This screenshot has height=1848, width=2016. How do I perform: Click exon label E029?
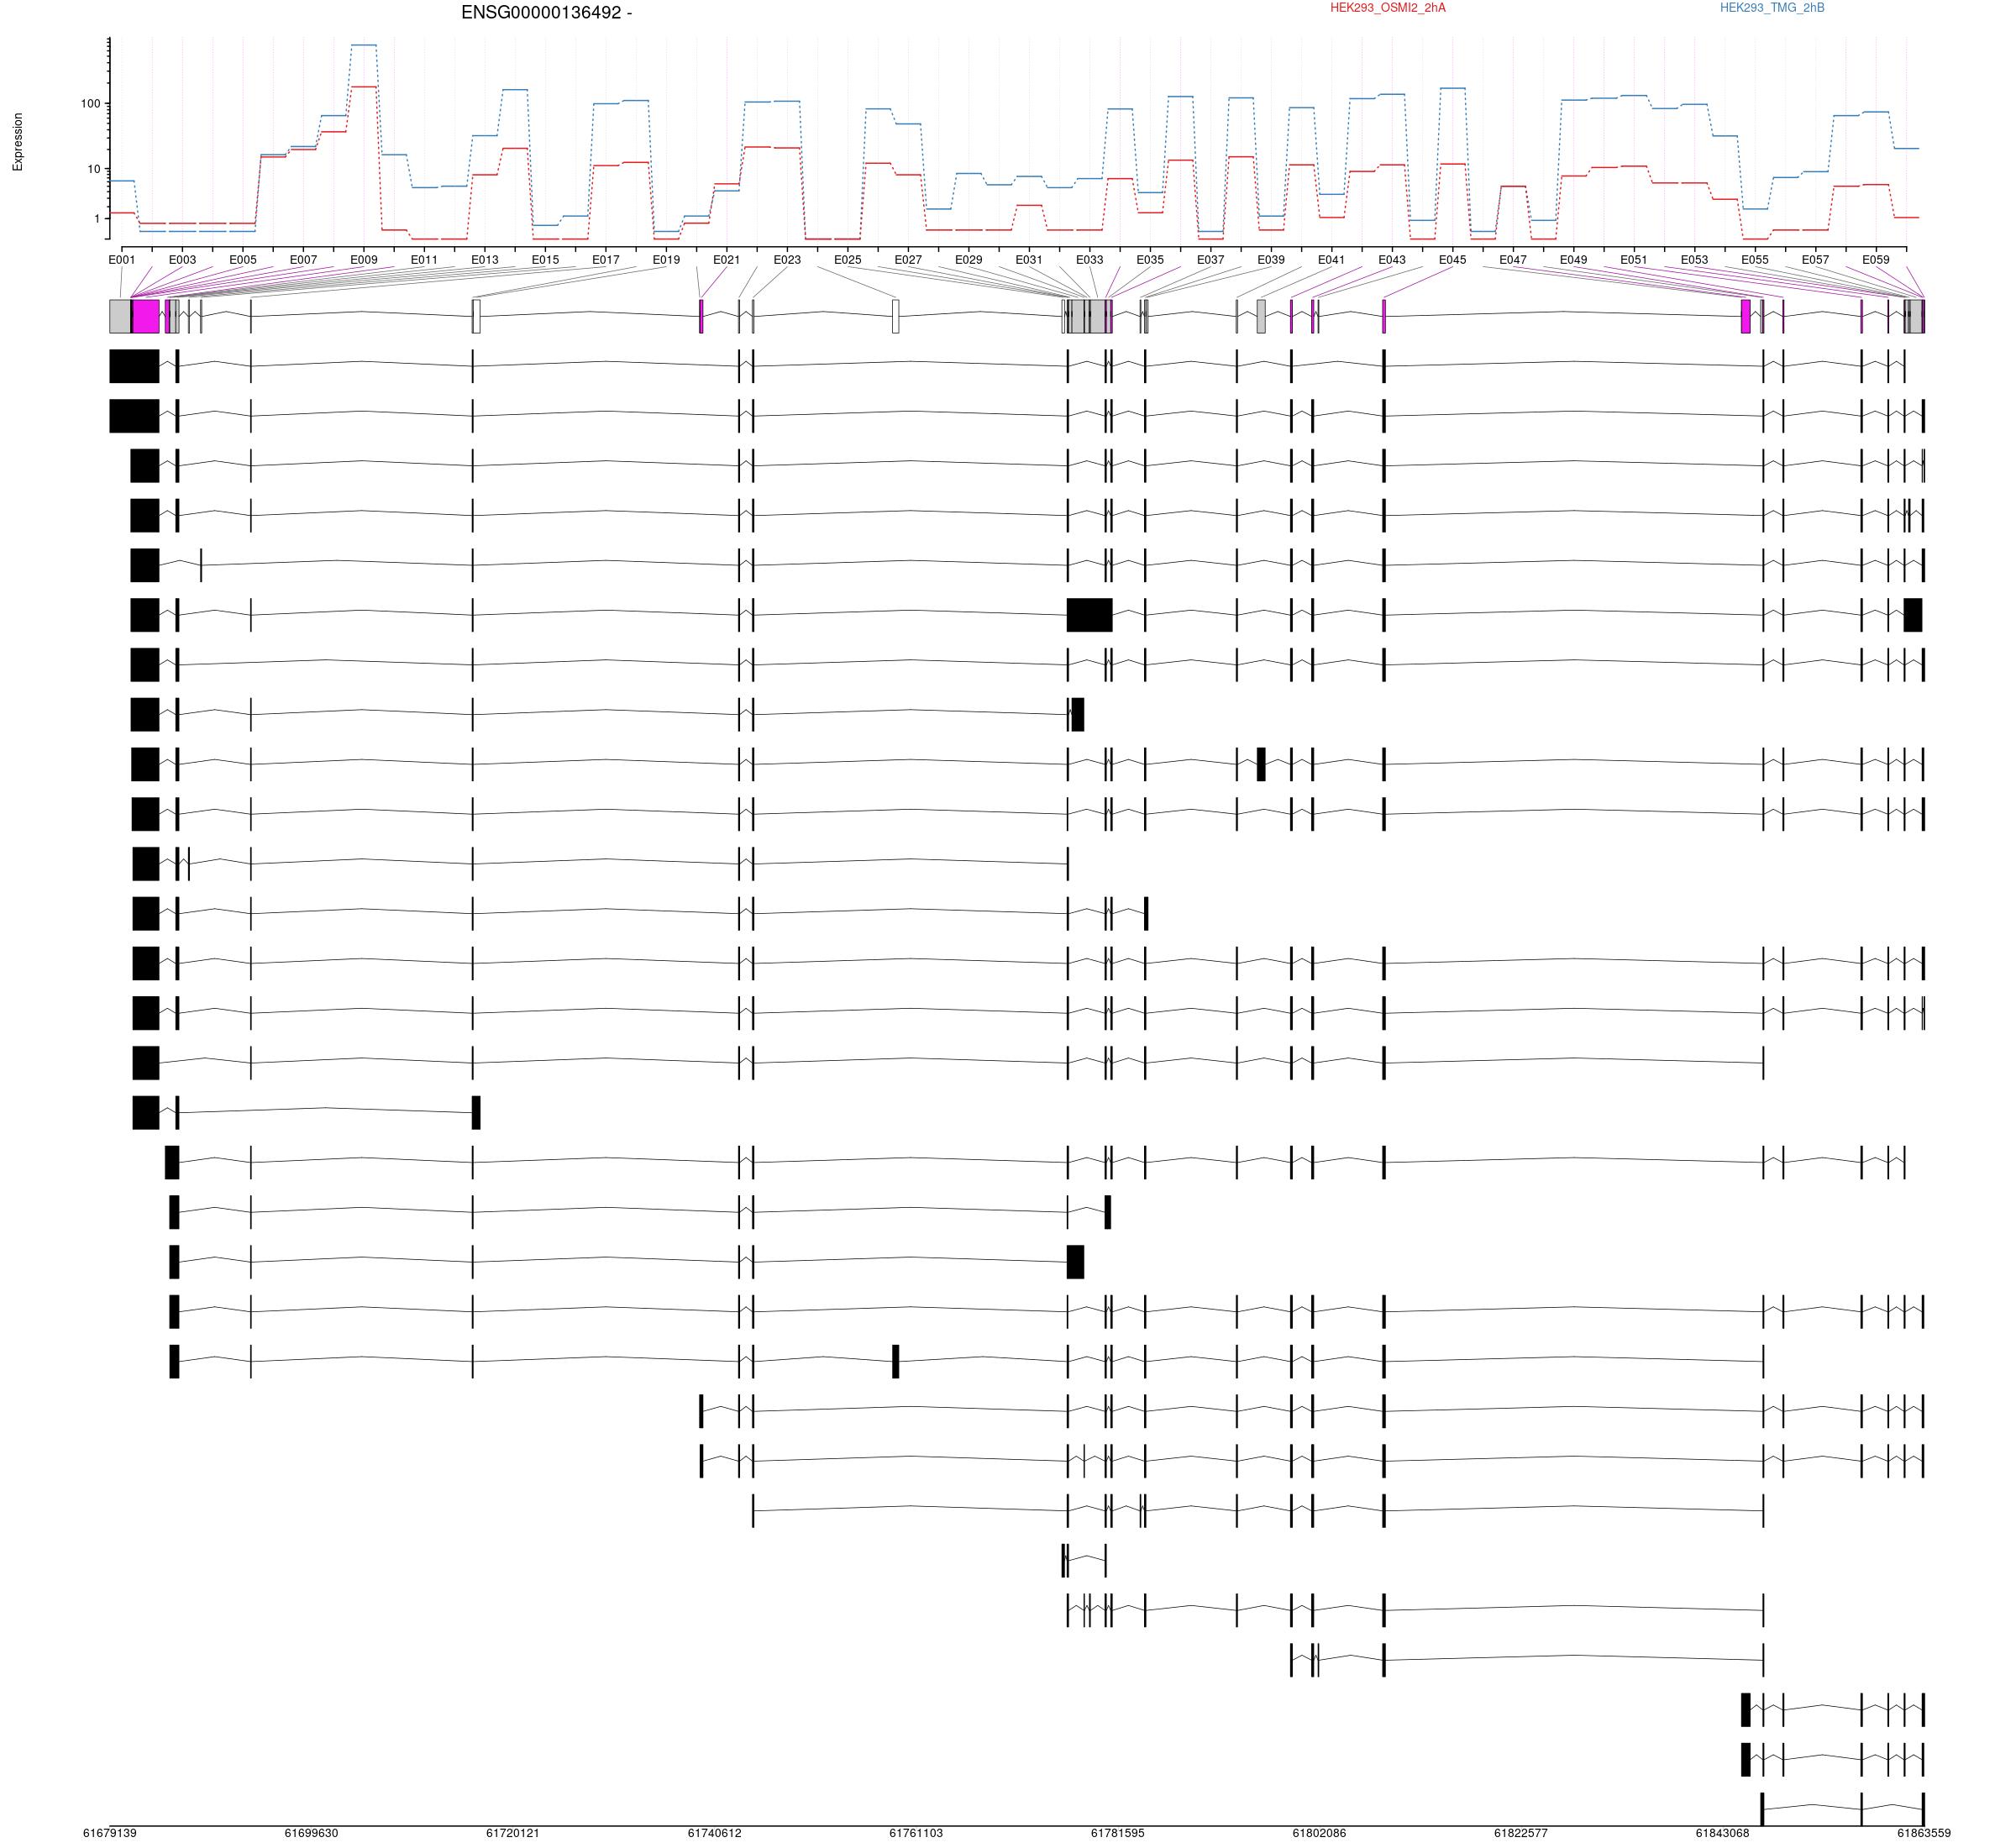969,260
